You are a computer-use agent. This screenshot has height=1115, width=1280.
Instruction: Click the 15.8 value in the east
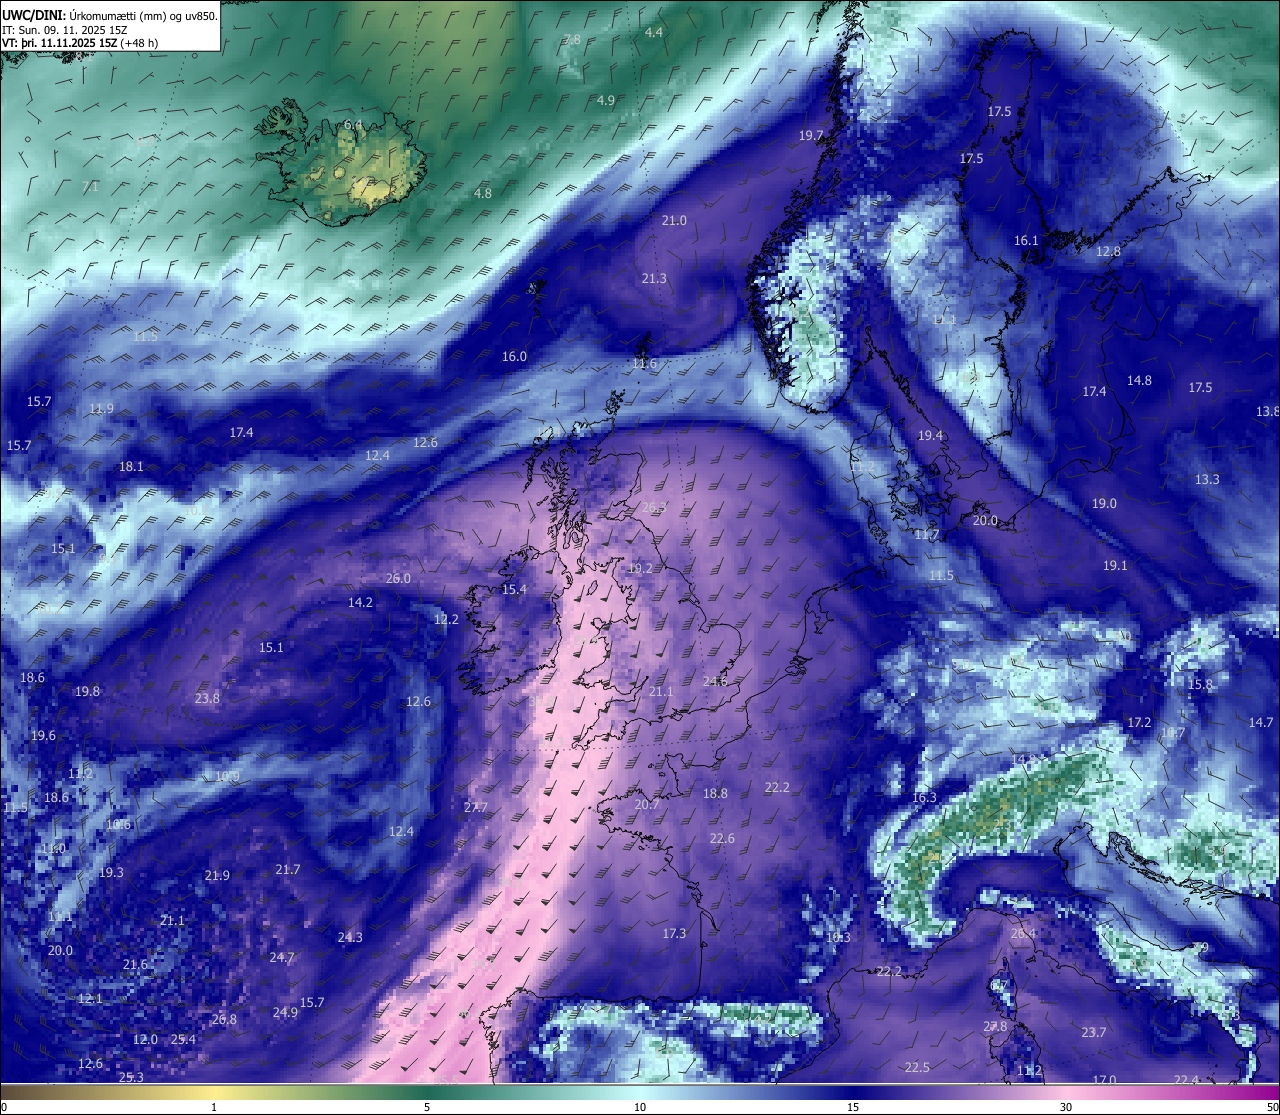pyautogui.click(x=1200, y=685)
